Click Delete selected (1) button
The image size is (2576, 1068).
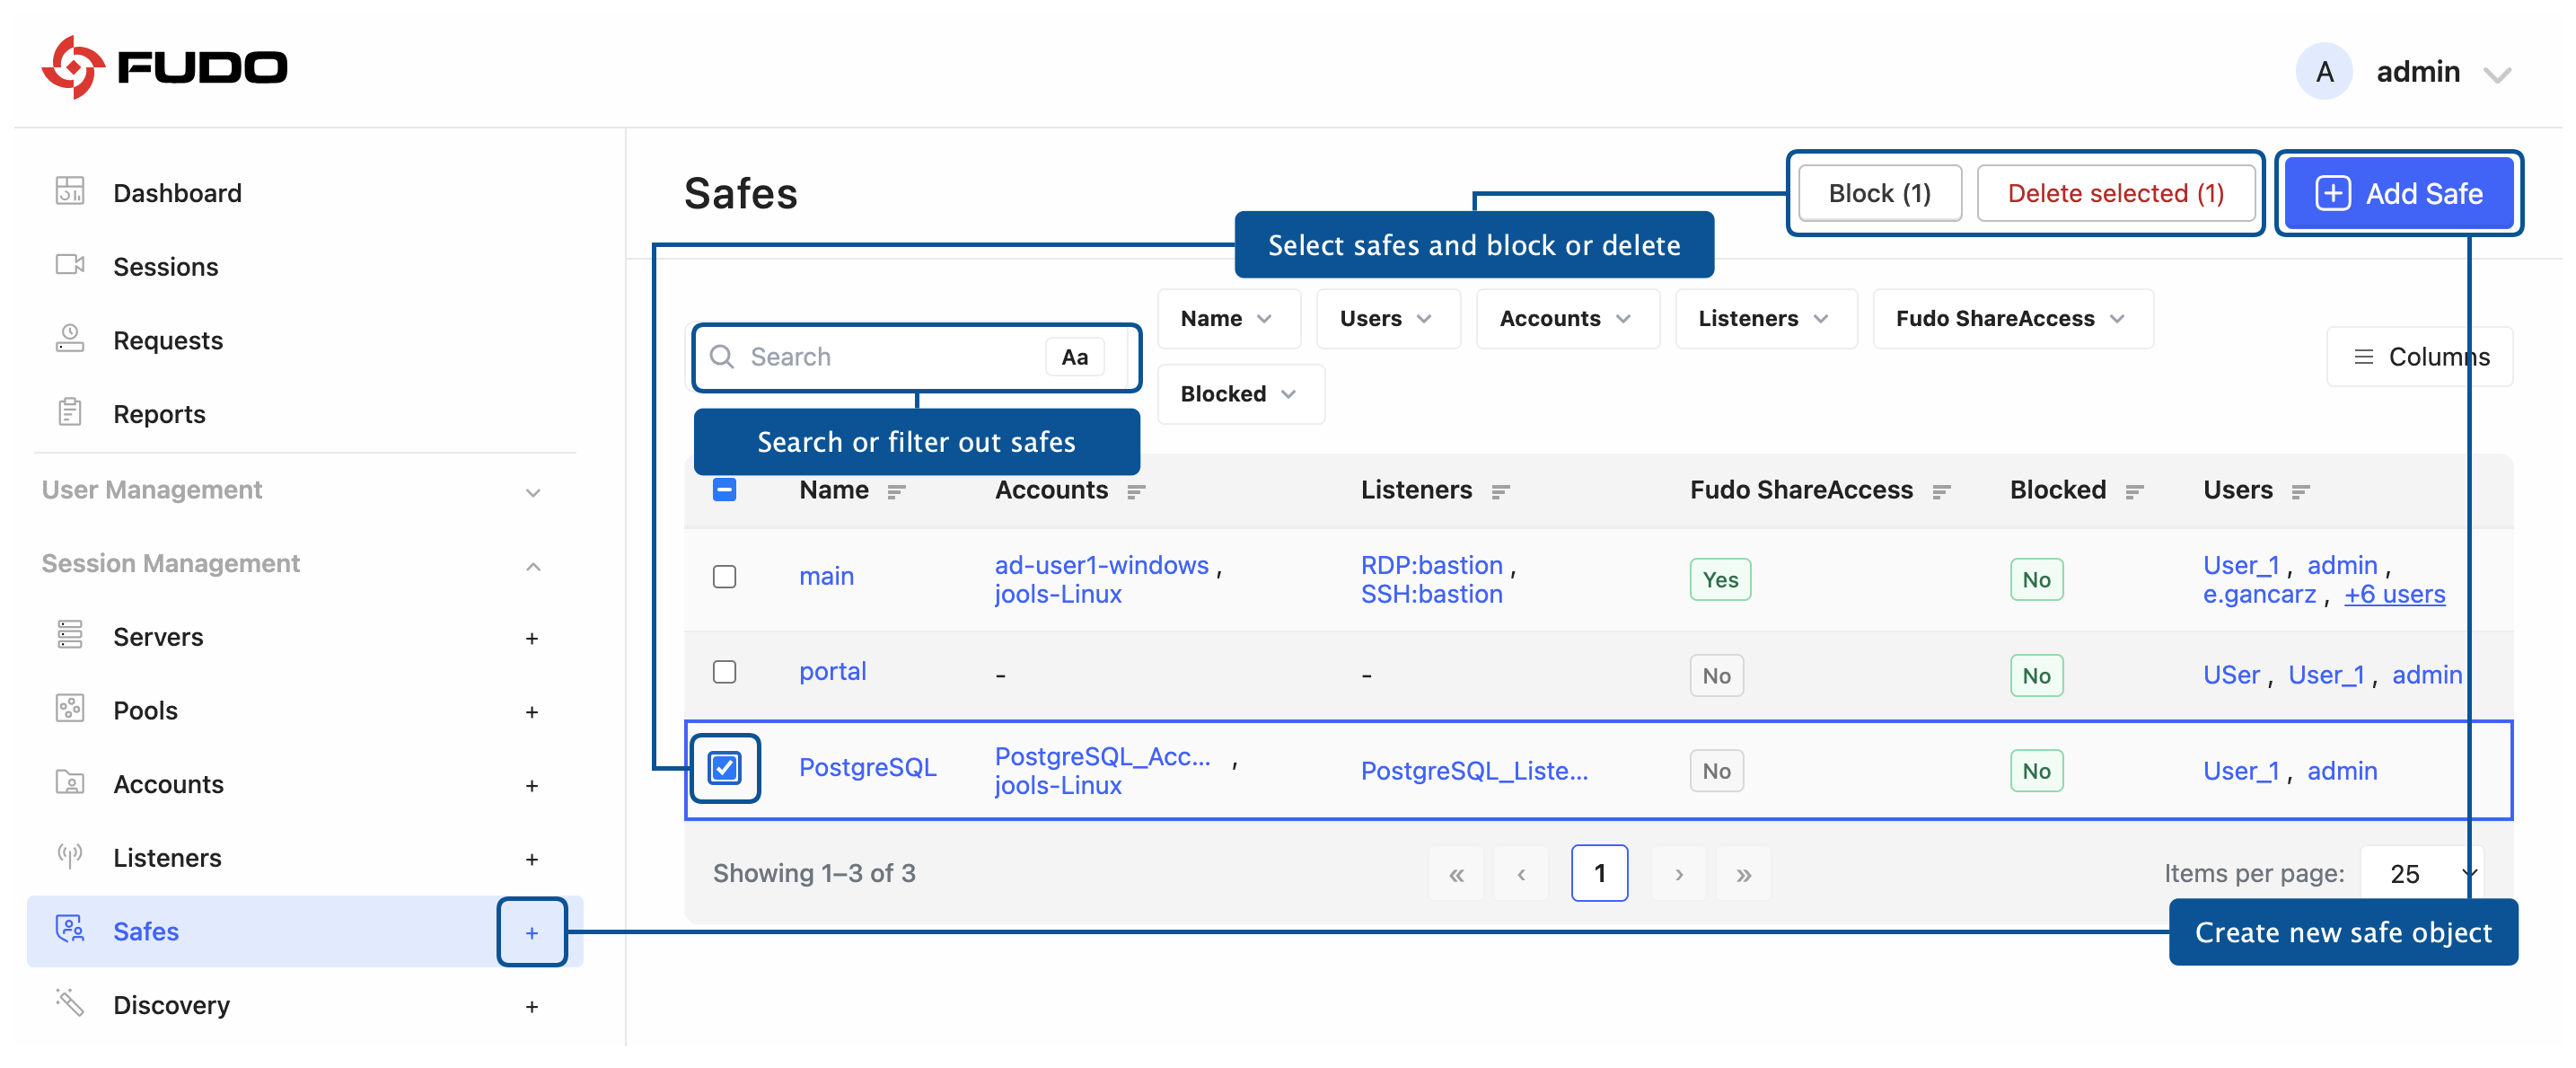coord(2115,194)
